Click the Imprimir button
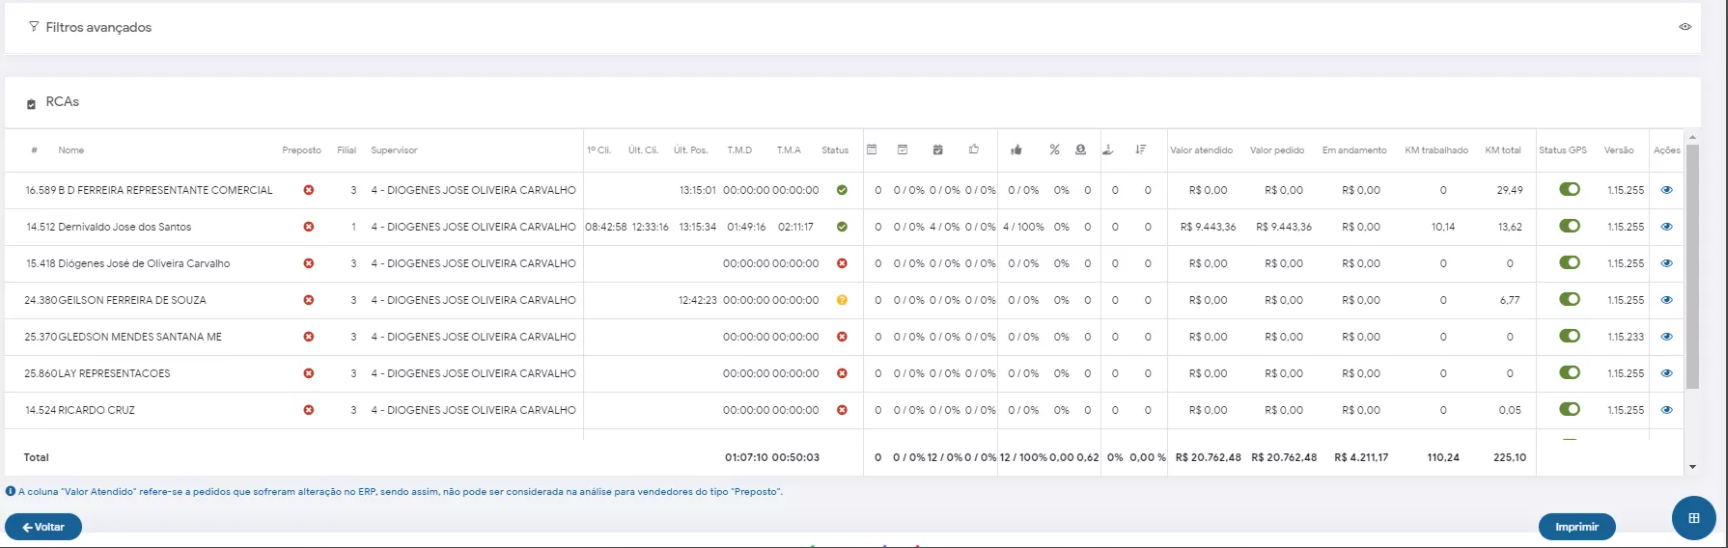 [x=1576, y=527]
